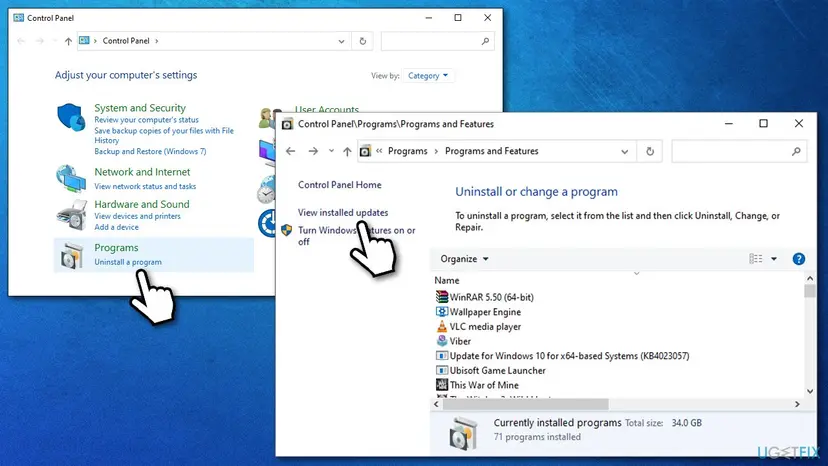Click the Programs and Features search field
The width and height of the screenshot is (828, 466).
(739, 152)
